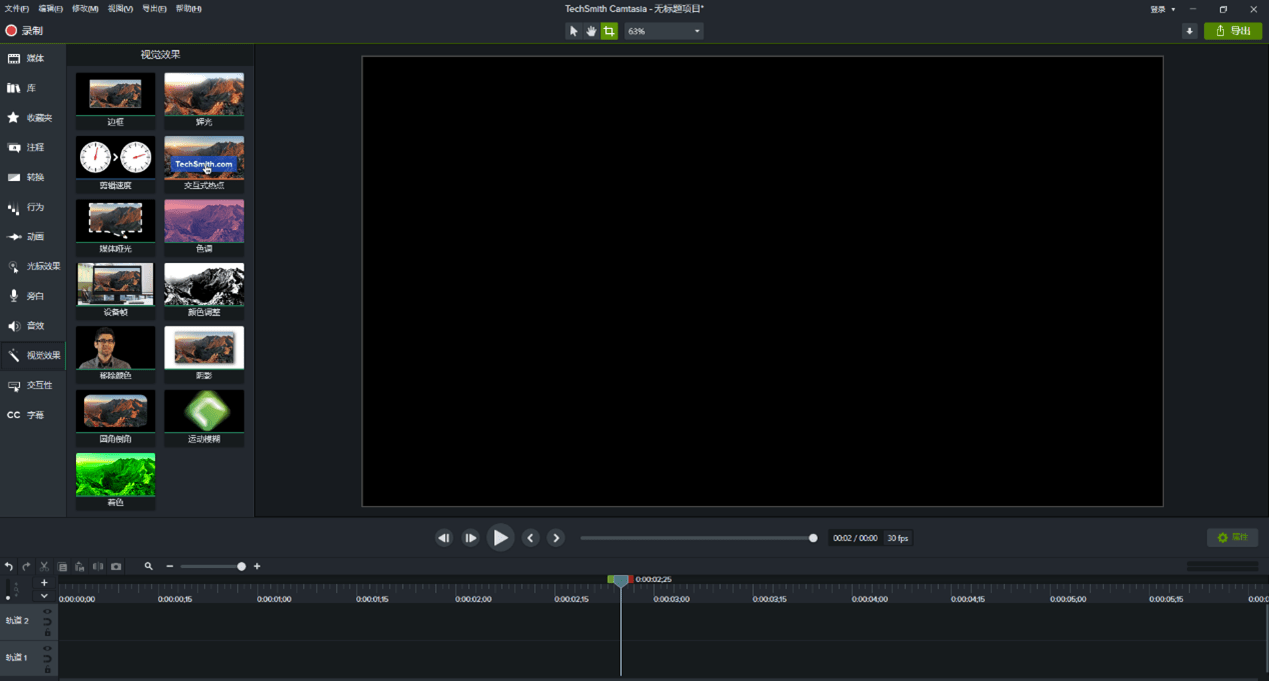Viewport: 1269px width, 681px height.
Task: Click the rewind previous-frame playback button
Action: pyautogui.click(x=444, y=538)
